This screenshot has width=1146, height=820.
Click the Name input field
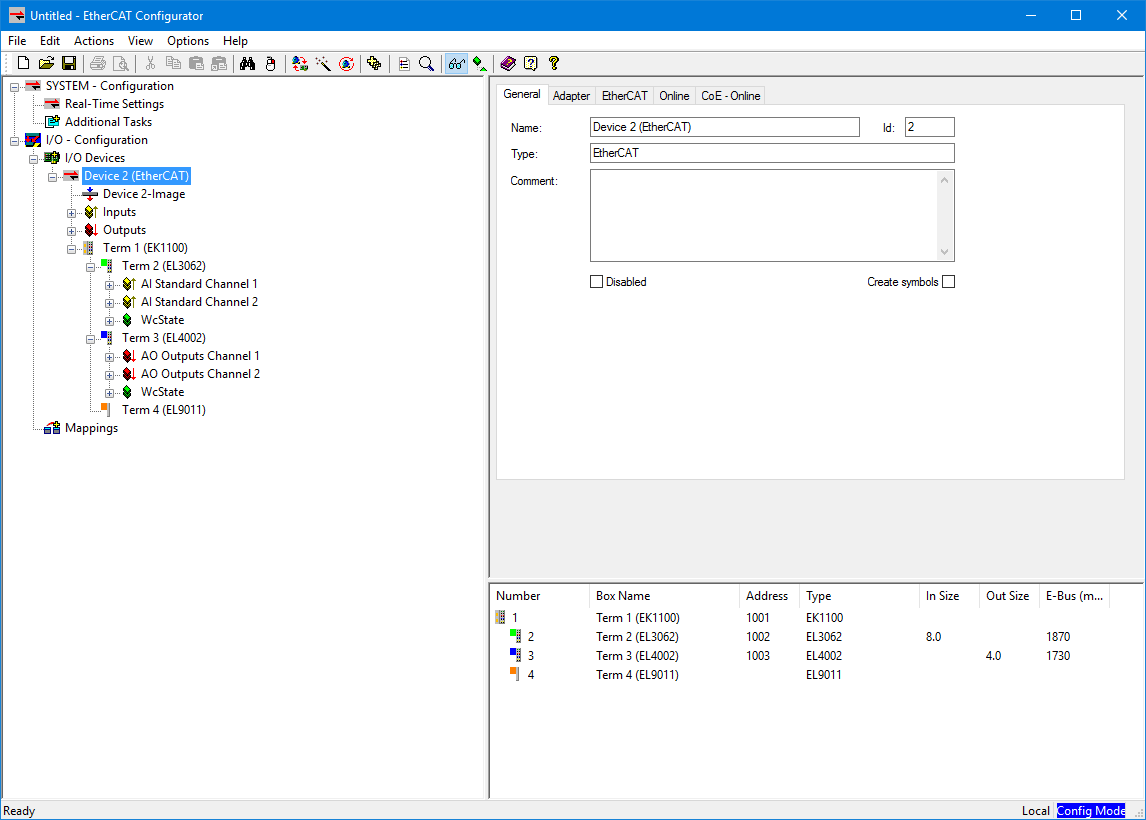[724, 127]
